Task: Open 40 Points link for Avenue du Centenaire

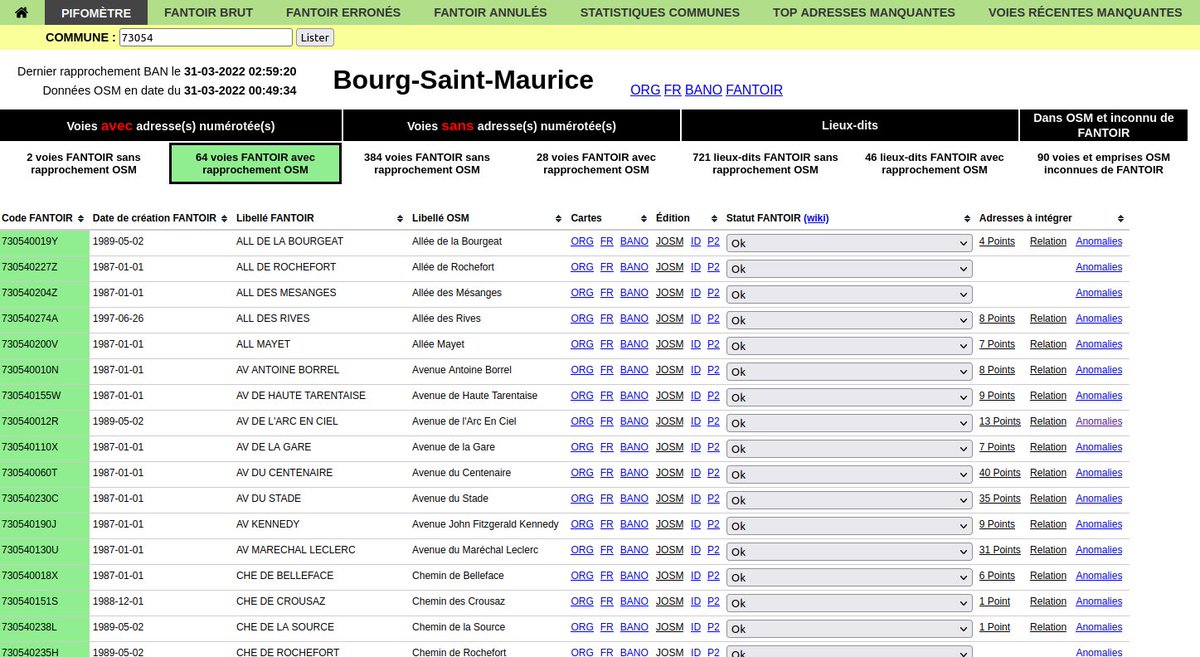Action: coord(1000,473)
